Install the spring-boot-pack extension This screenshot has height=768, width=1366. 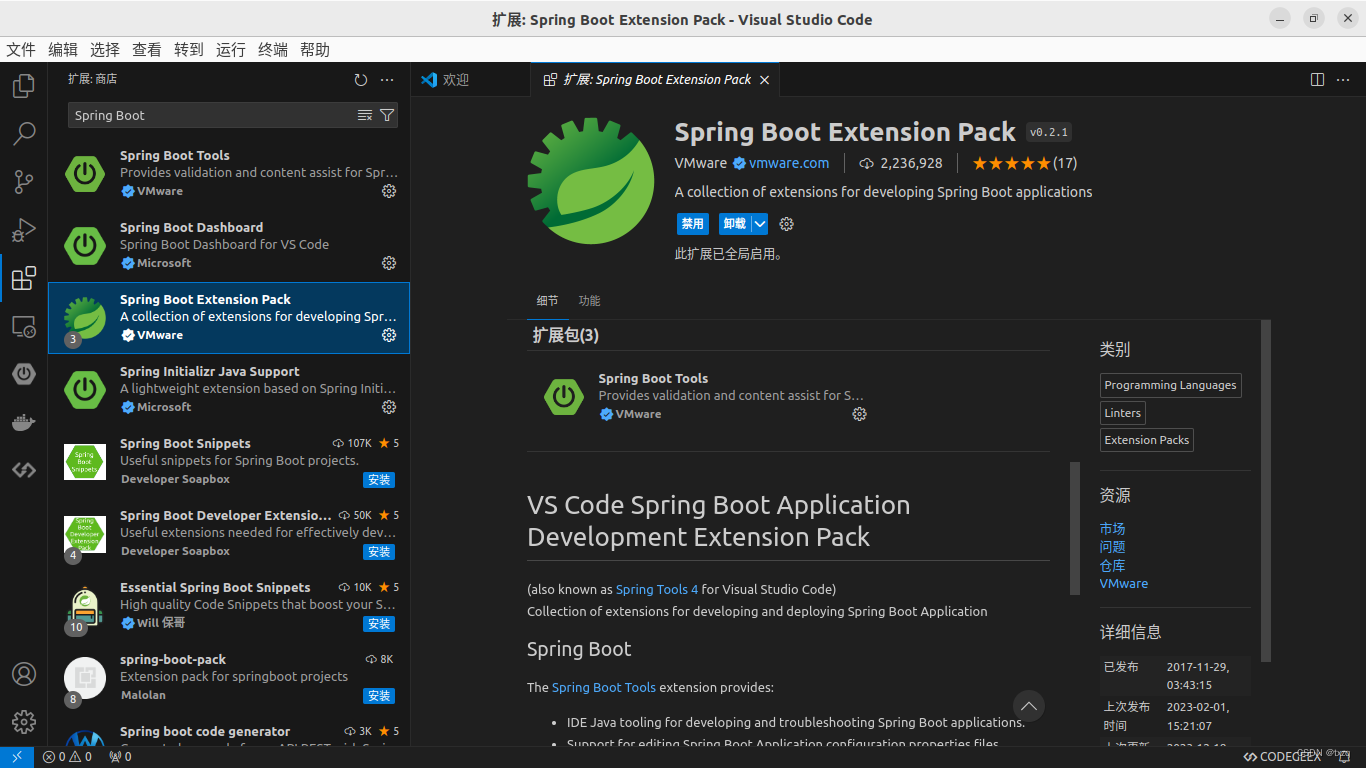click(379, 696)
